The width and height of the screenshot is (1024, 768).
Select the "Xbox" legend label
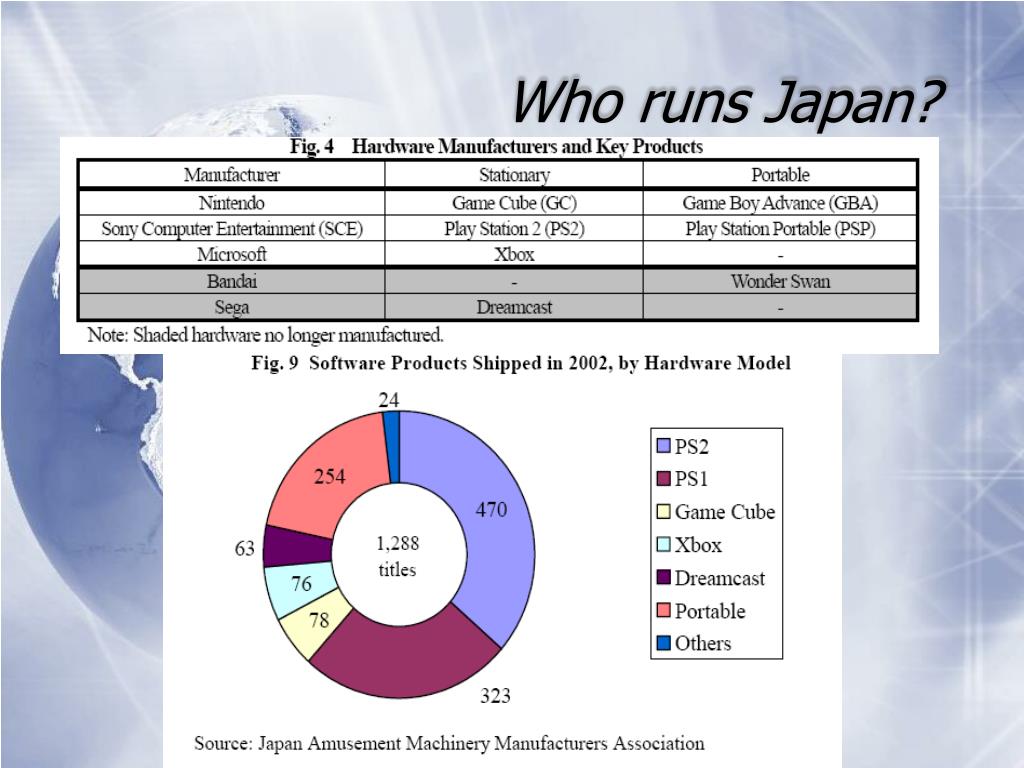tap(698, 545)
